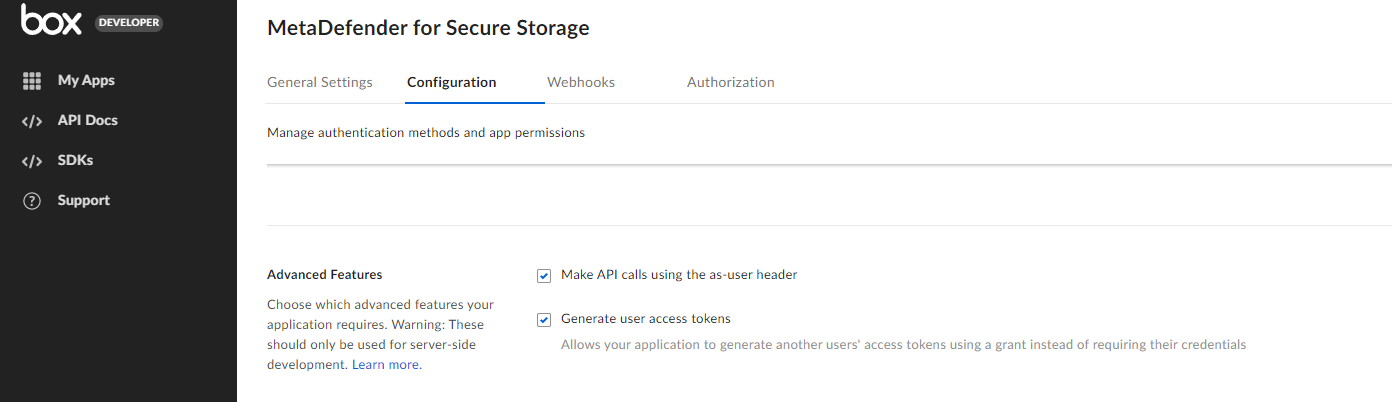Toggle Generate user access tokens checkbox
1392x402 pixels.
point(544,320)
